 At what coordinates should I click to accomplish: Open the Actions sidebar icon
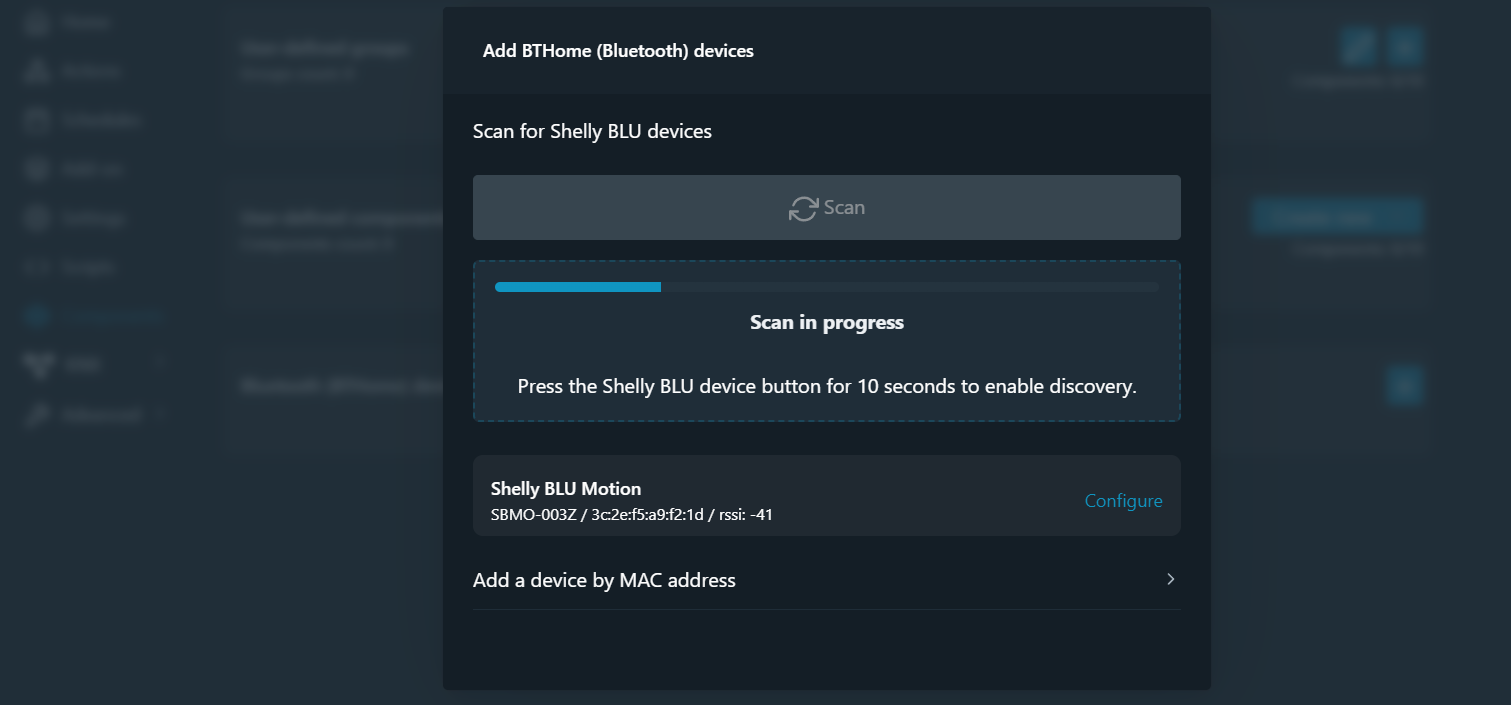click(x=37, y=72)
